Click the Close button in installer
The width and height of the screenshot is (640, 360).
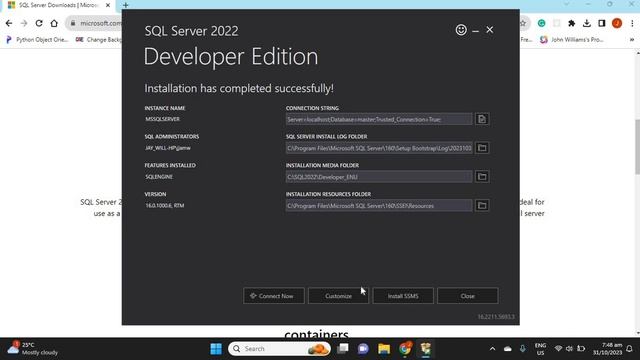(468, 296)
